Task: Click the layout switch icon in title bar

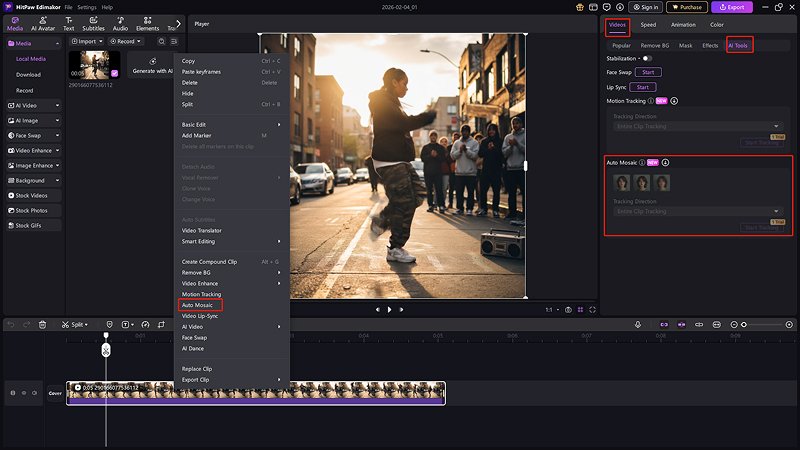Action: (593, 7)
